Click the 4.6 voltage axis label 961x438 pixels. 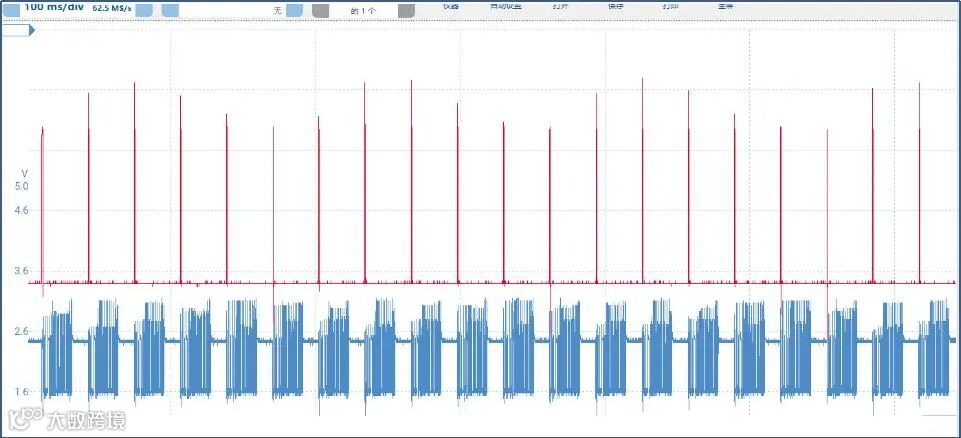coord(21,210)
